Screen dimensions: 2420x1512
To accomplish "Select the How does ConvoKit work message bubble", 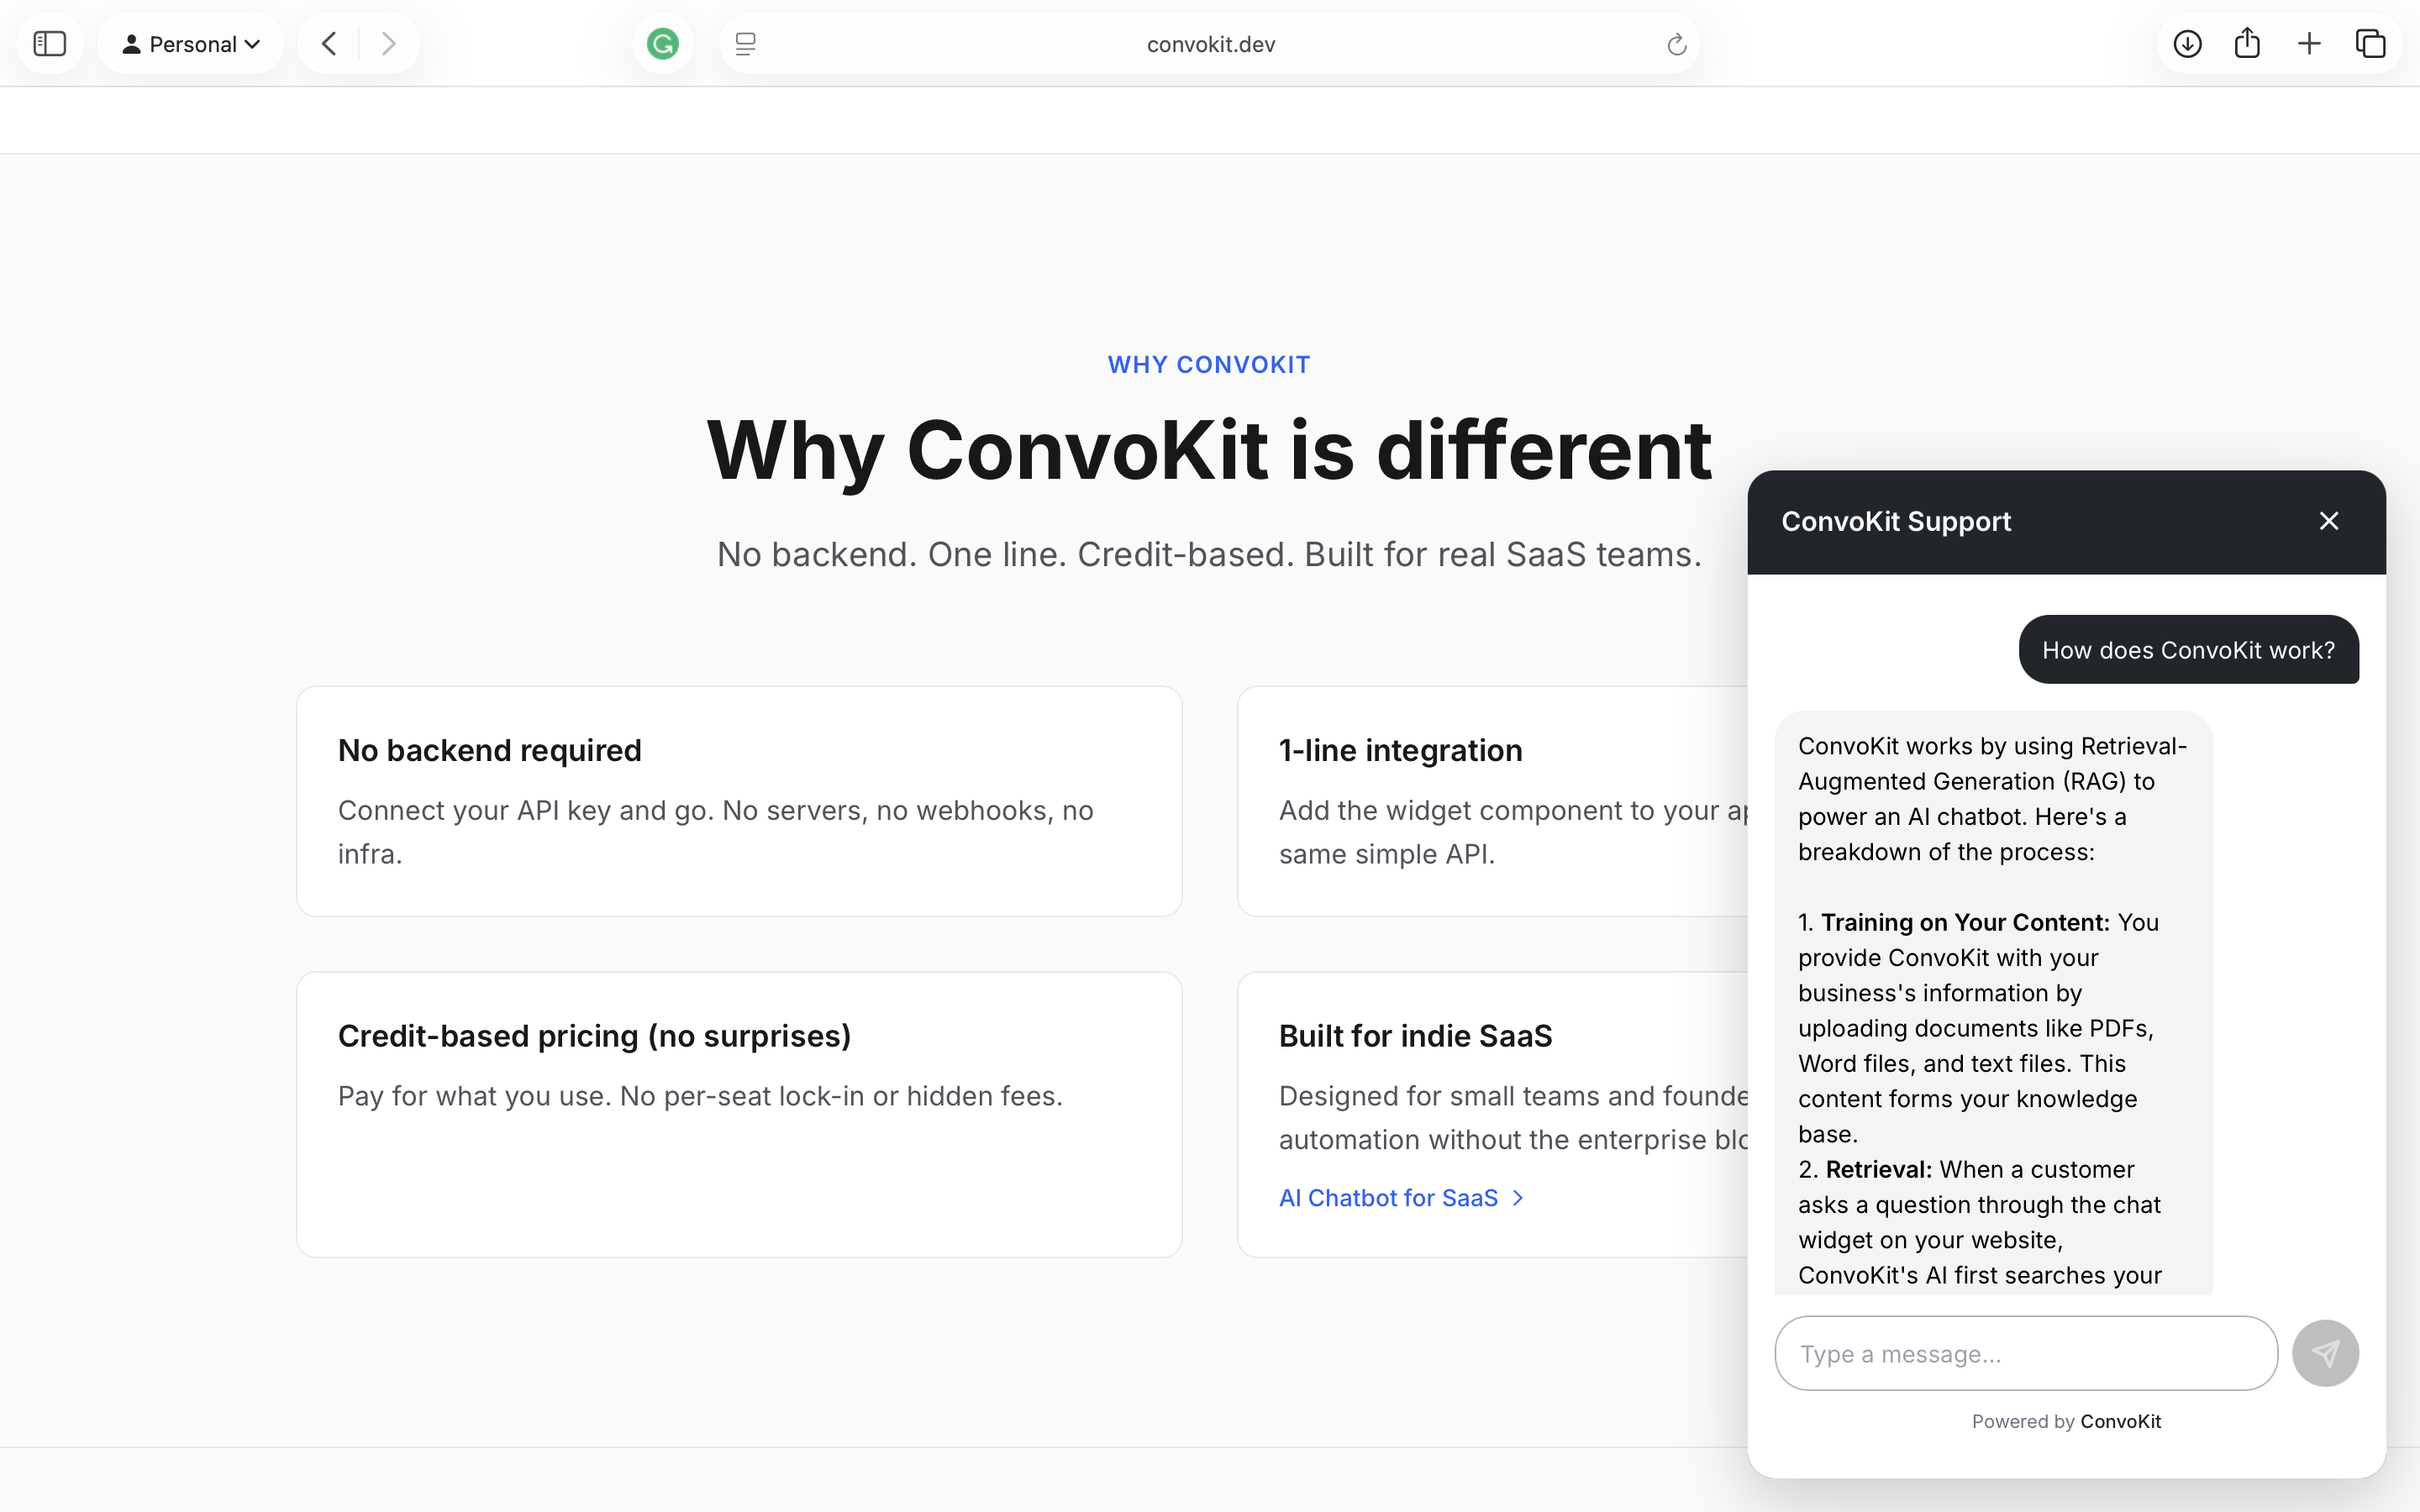I will click(2188, 649).
